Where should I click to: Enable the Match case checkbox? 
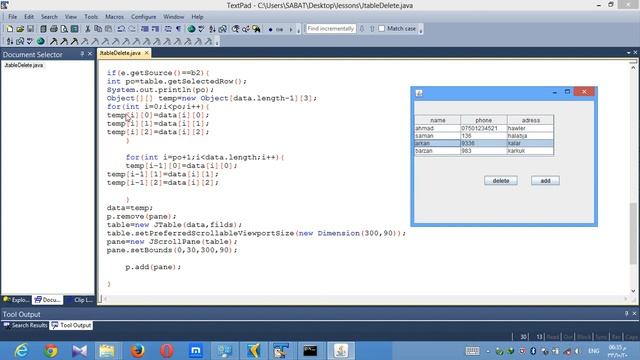click(382, 29)
